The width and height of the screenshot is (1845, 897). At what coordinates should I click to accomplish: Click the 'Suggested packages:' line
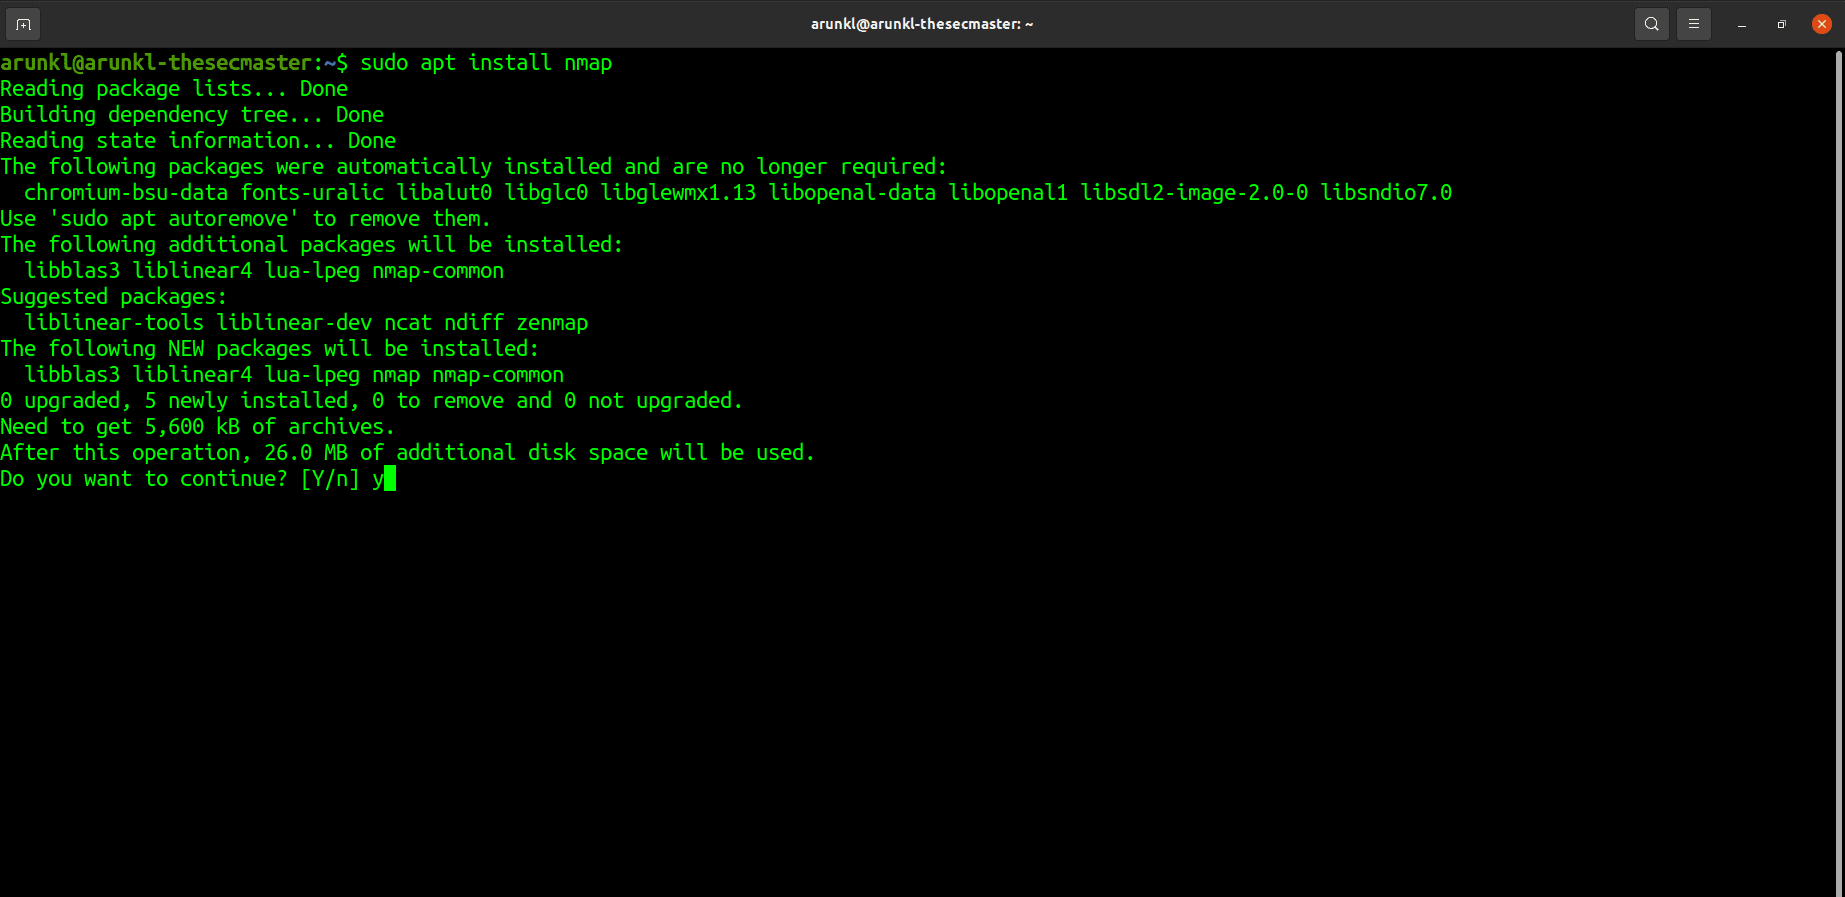click(x=114, y=297)
